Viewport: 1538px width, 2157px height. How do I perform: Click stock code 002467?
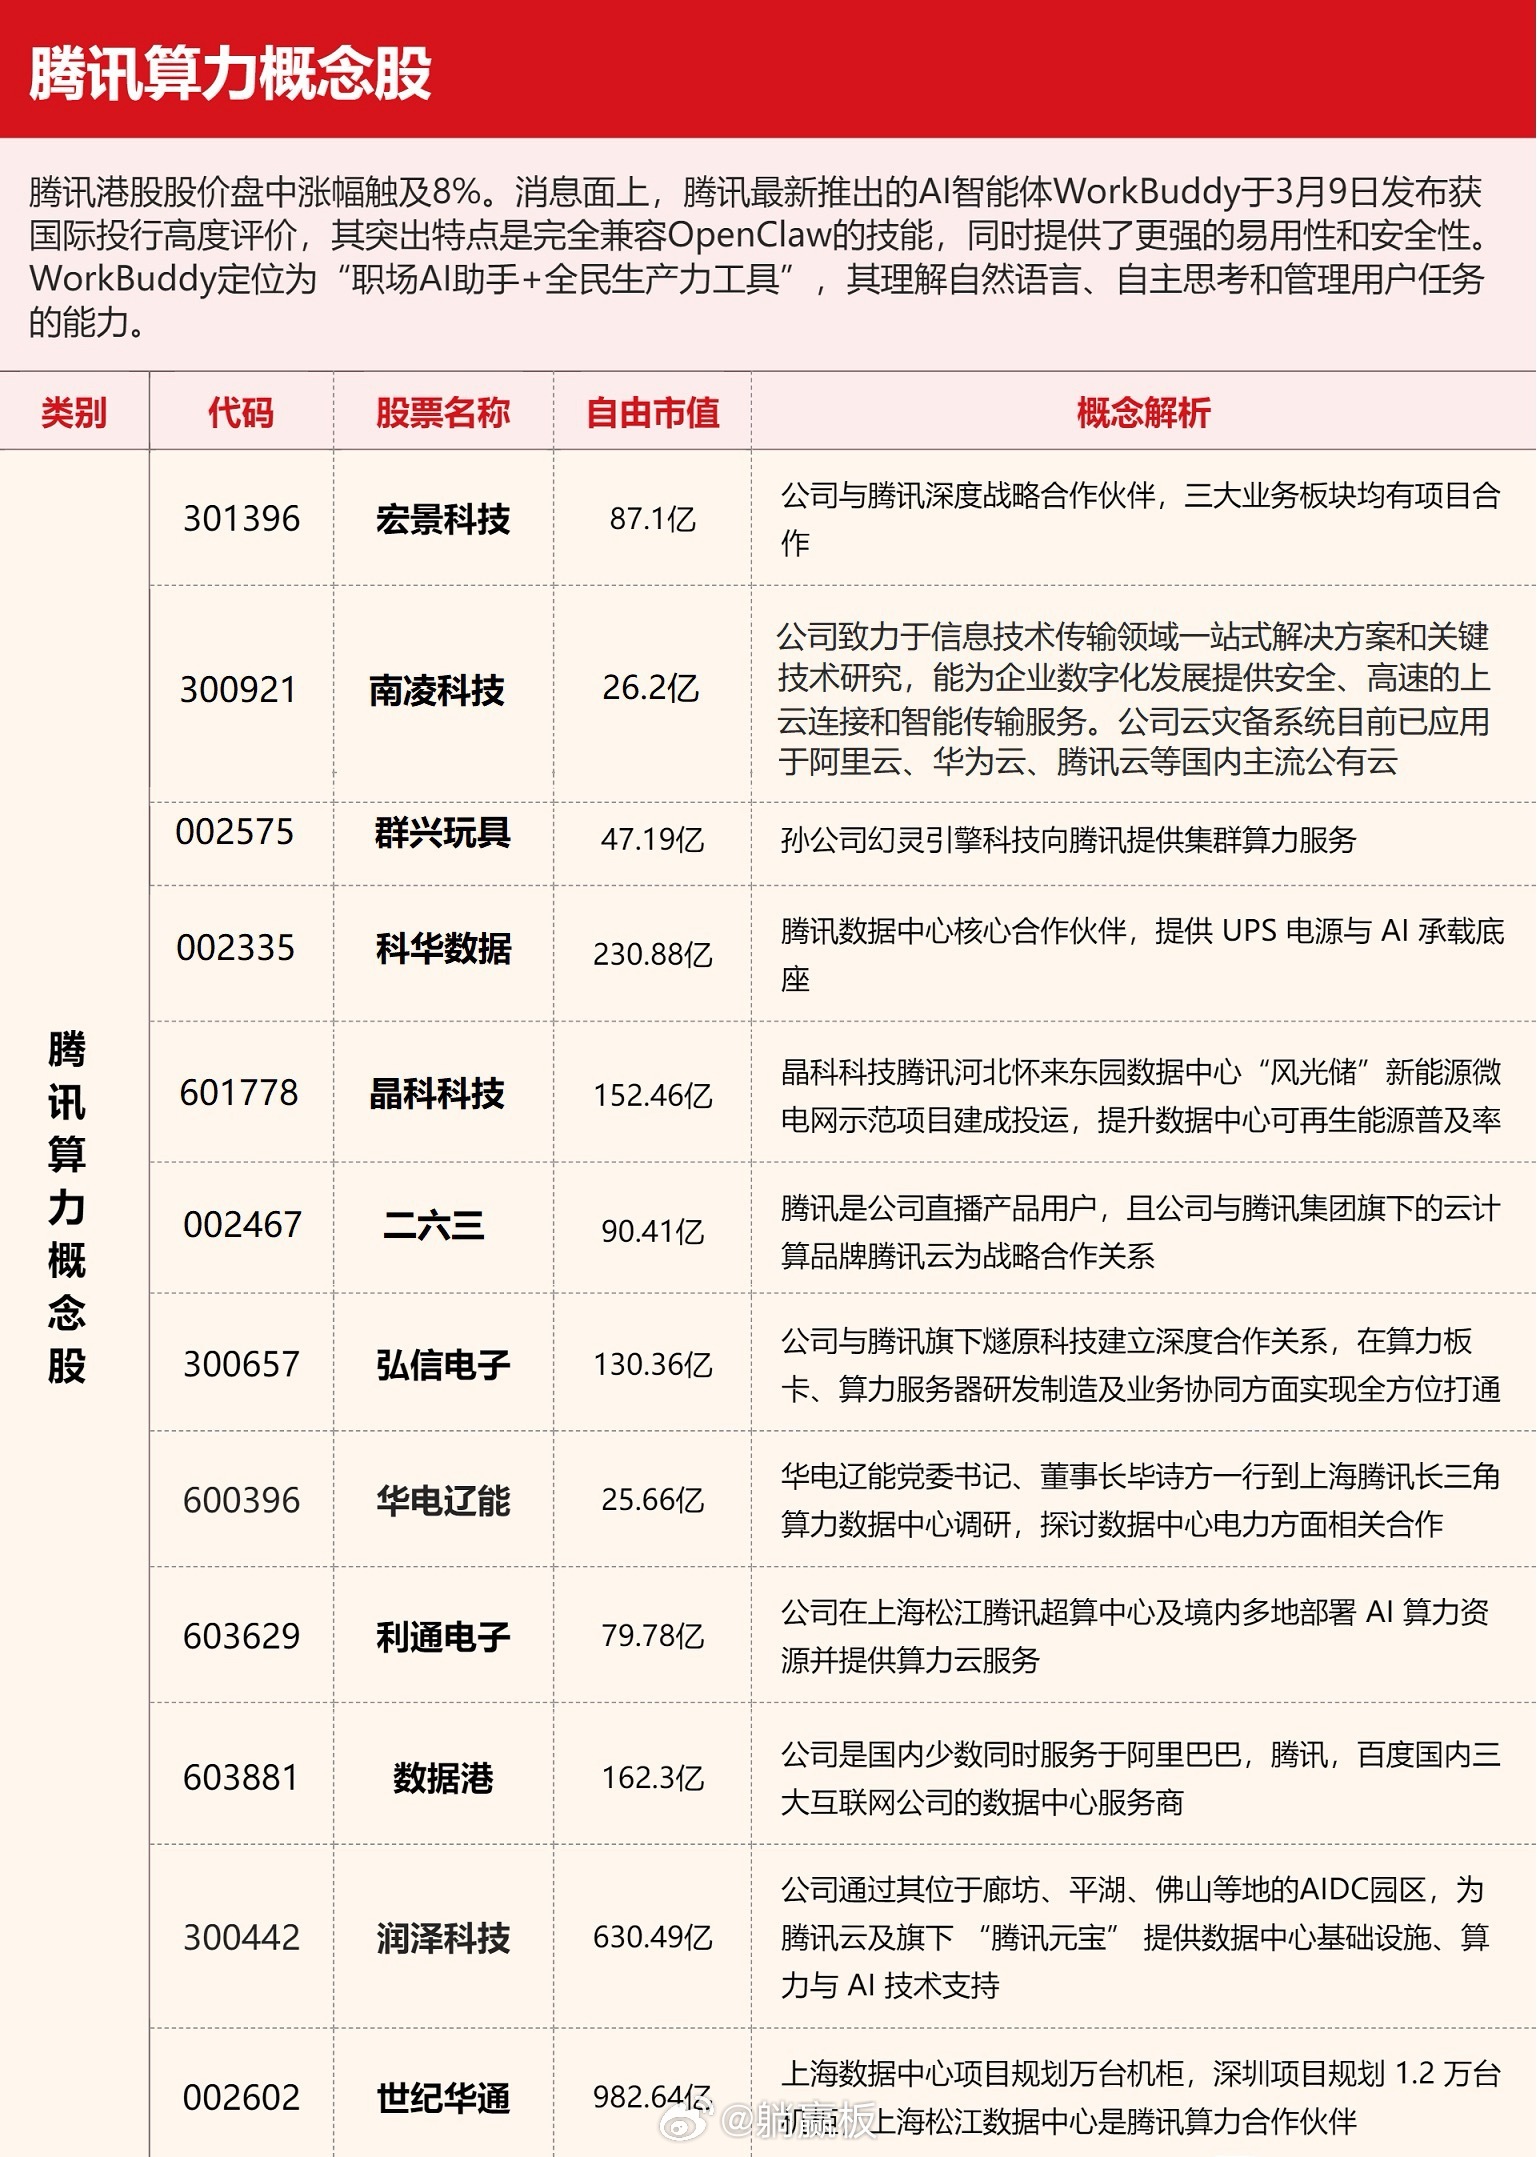pos(242,1224)
